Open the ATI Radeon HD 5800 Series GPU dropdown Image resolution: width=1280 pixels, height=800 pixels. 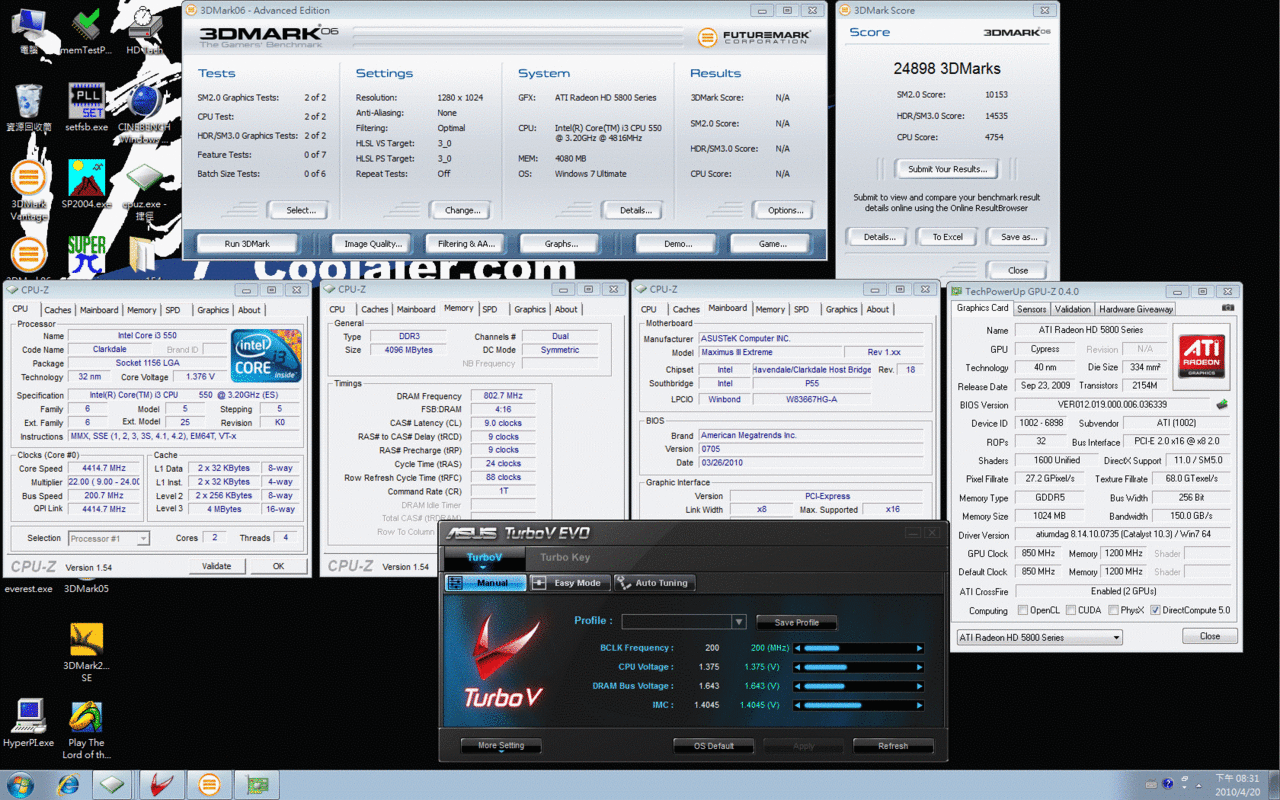click(1039, 637)
